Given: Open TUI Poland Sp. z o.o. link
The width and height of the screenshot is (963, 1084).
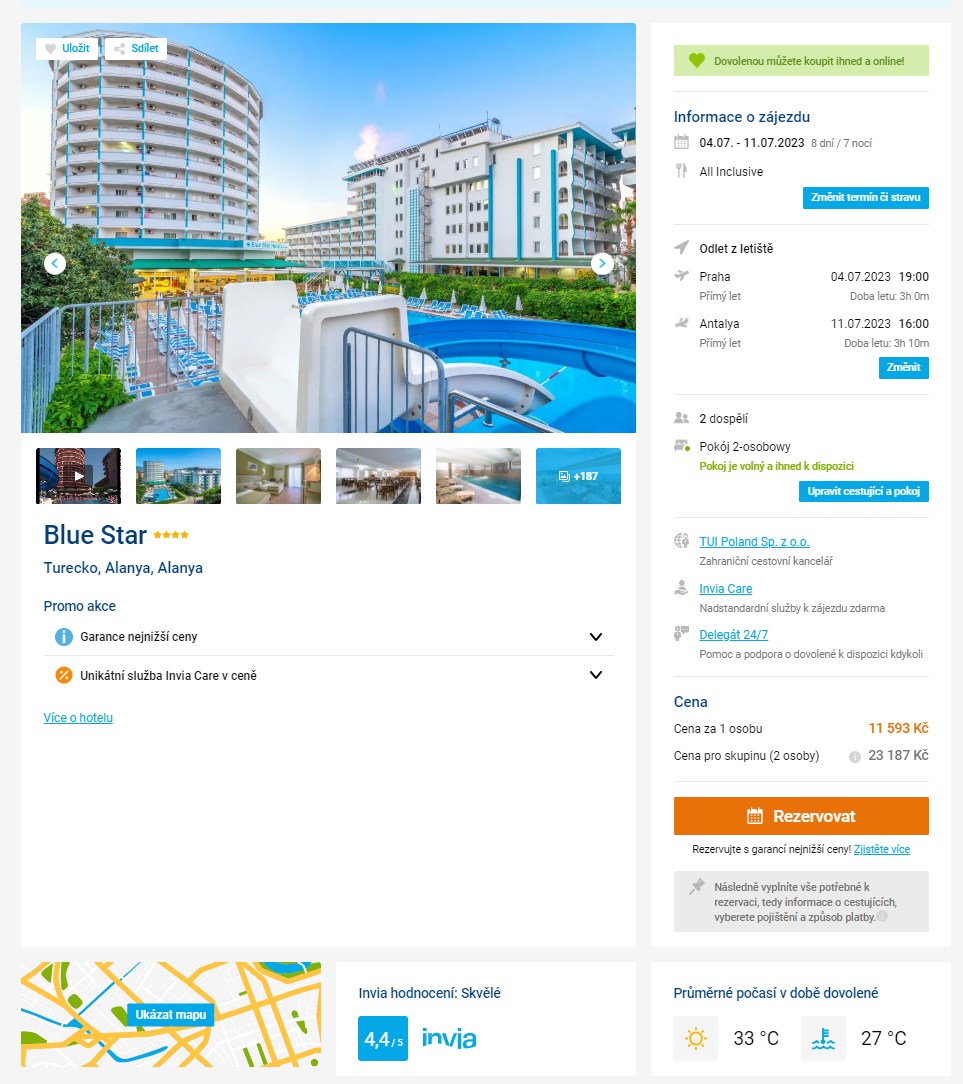Looking at the screenshot, I should (754, 542).
